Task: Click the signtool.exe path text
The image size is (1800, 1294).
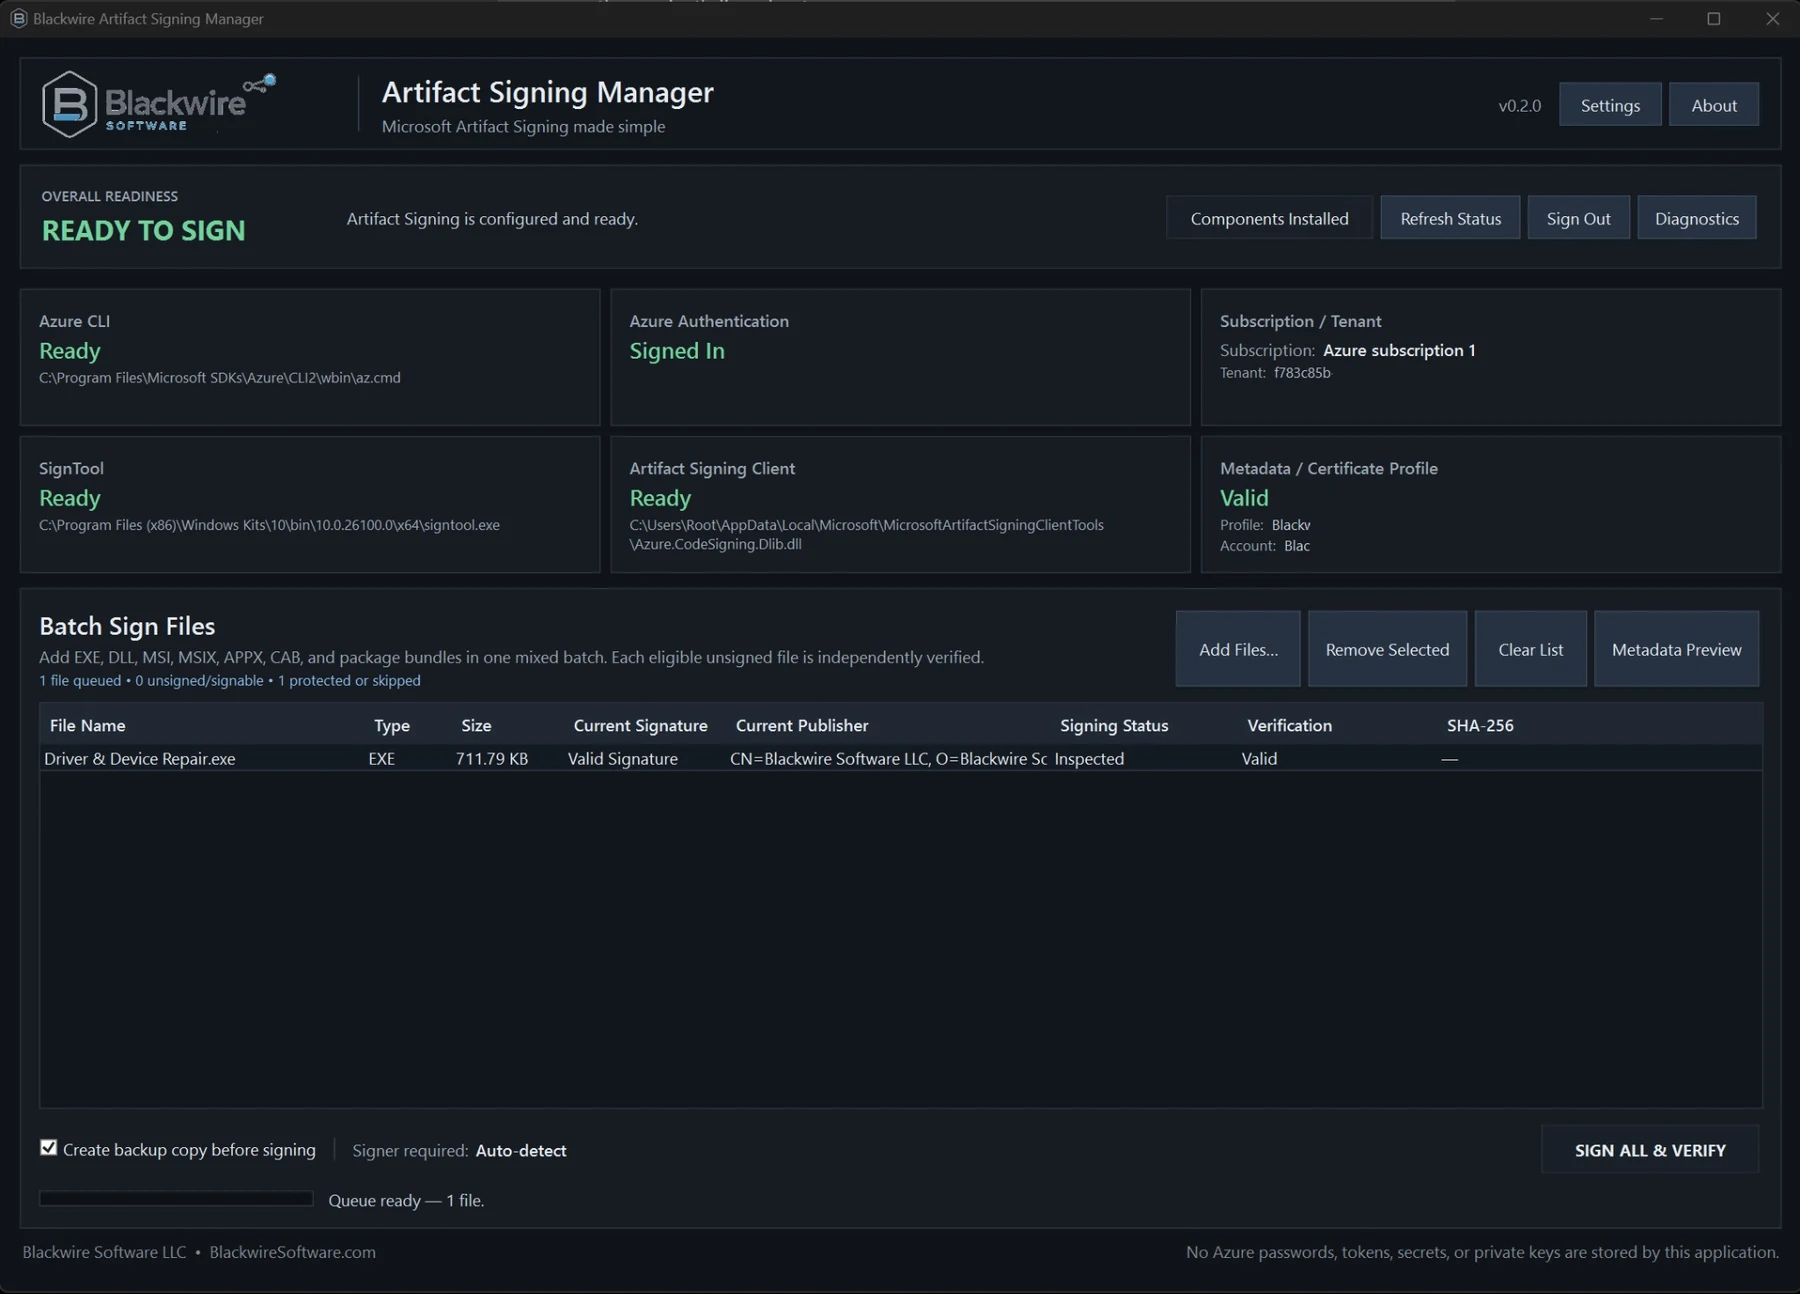Action: click(269, 524)
